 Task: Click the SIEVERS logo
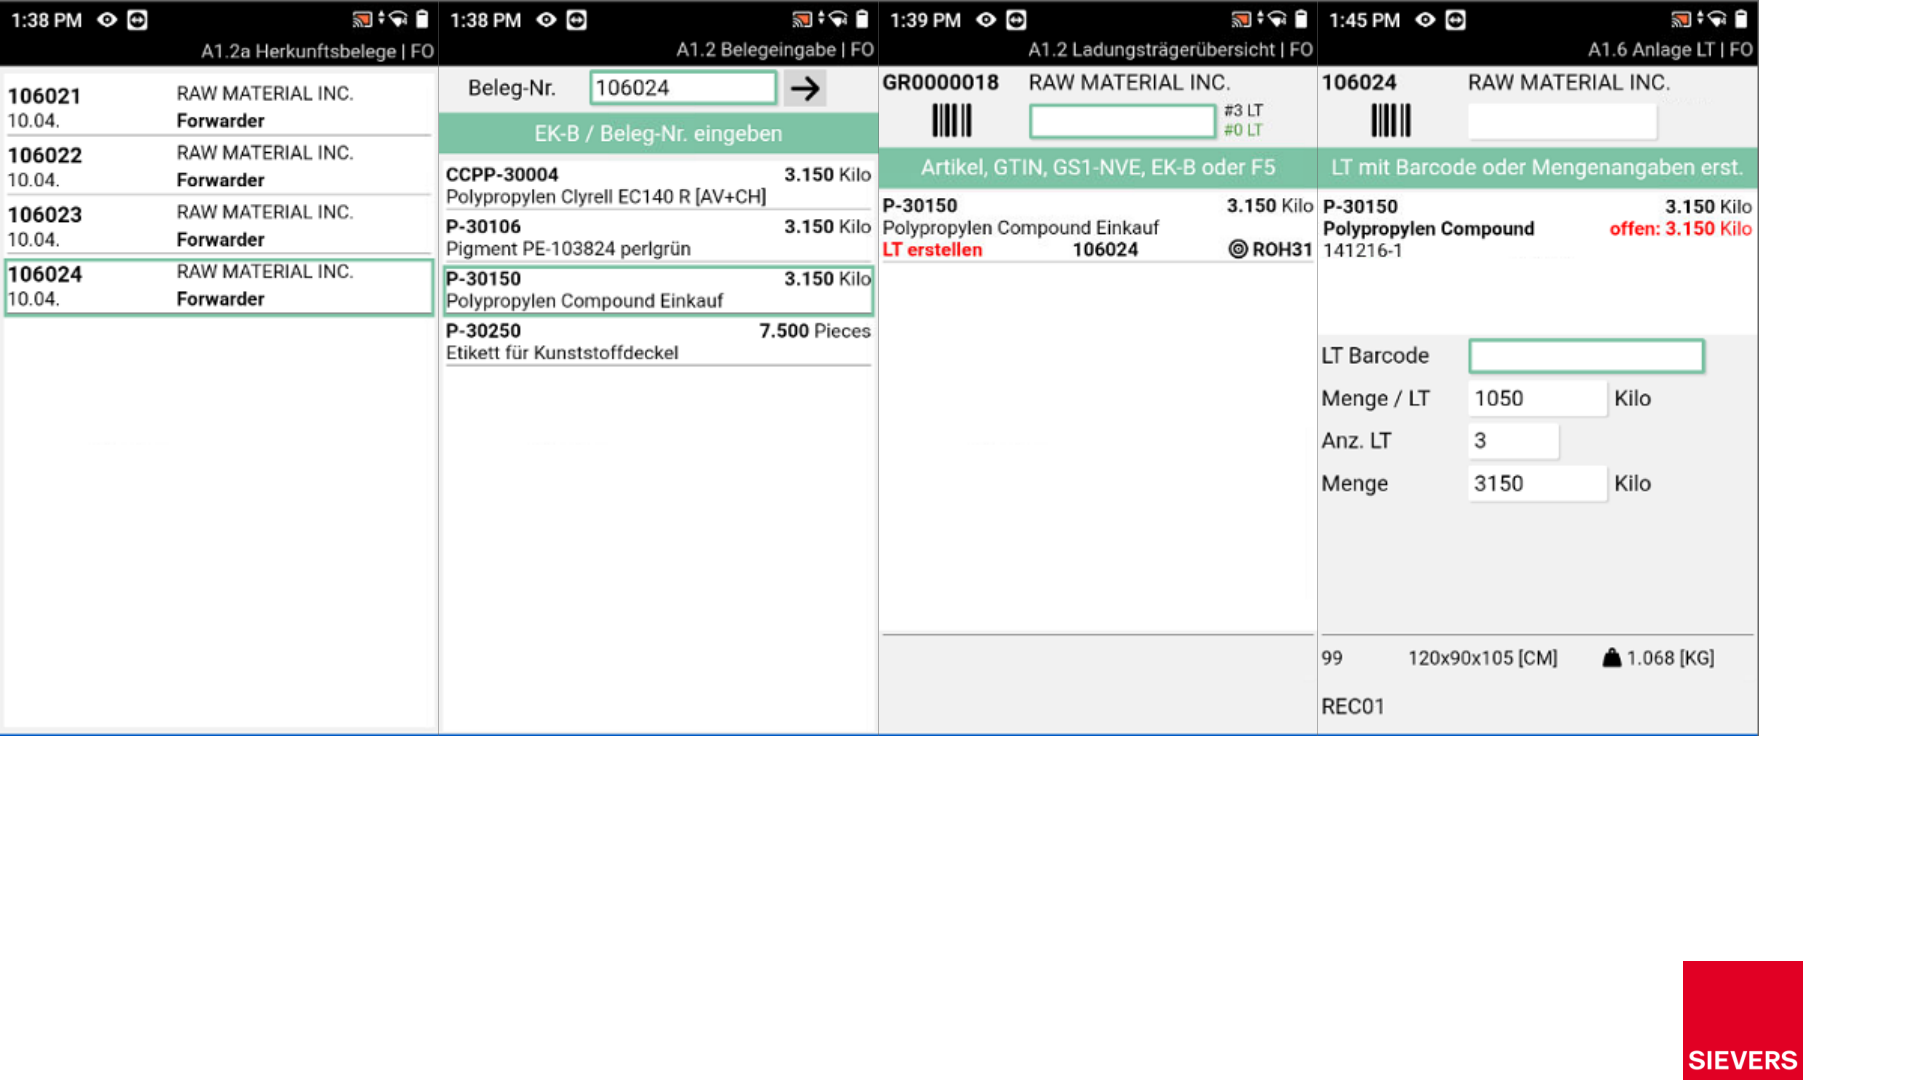click(1742, 1020)
